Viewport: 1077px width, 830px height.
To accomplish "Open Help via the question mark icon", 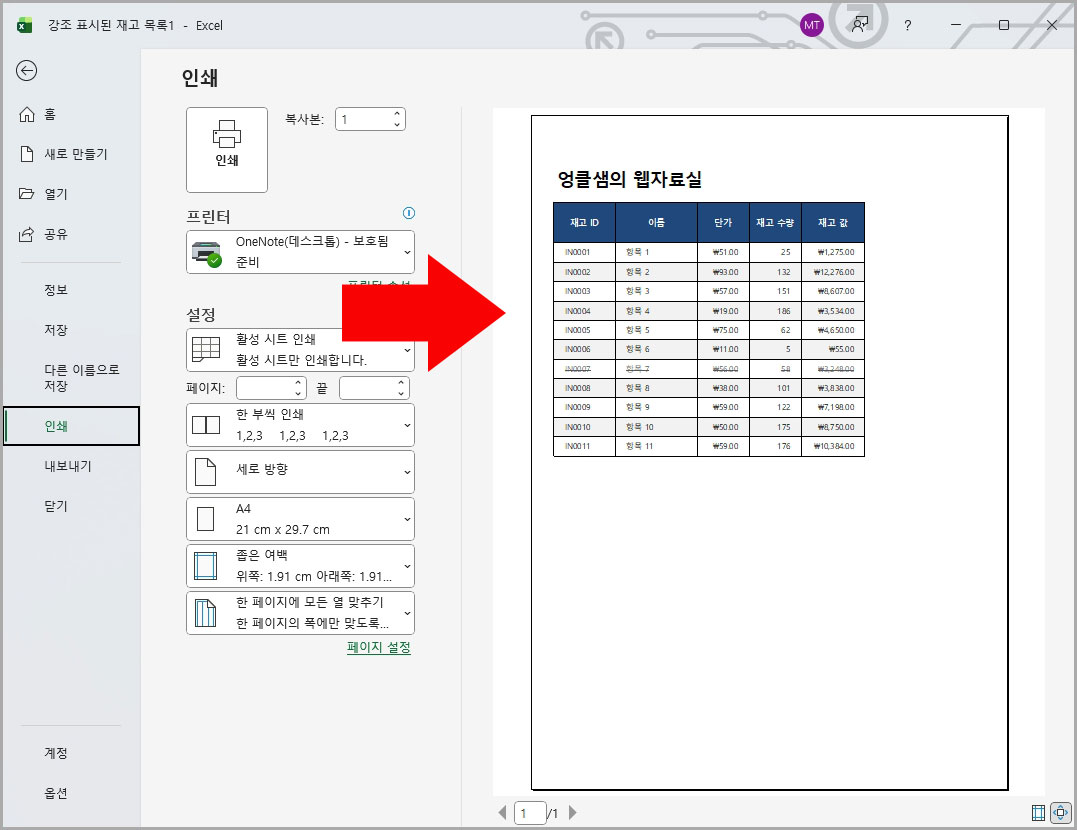I will (x=906, y=25).
